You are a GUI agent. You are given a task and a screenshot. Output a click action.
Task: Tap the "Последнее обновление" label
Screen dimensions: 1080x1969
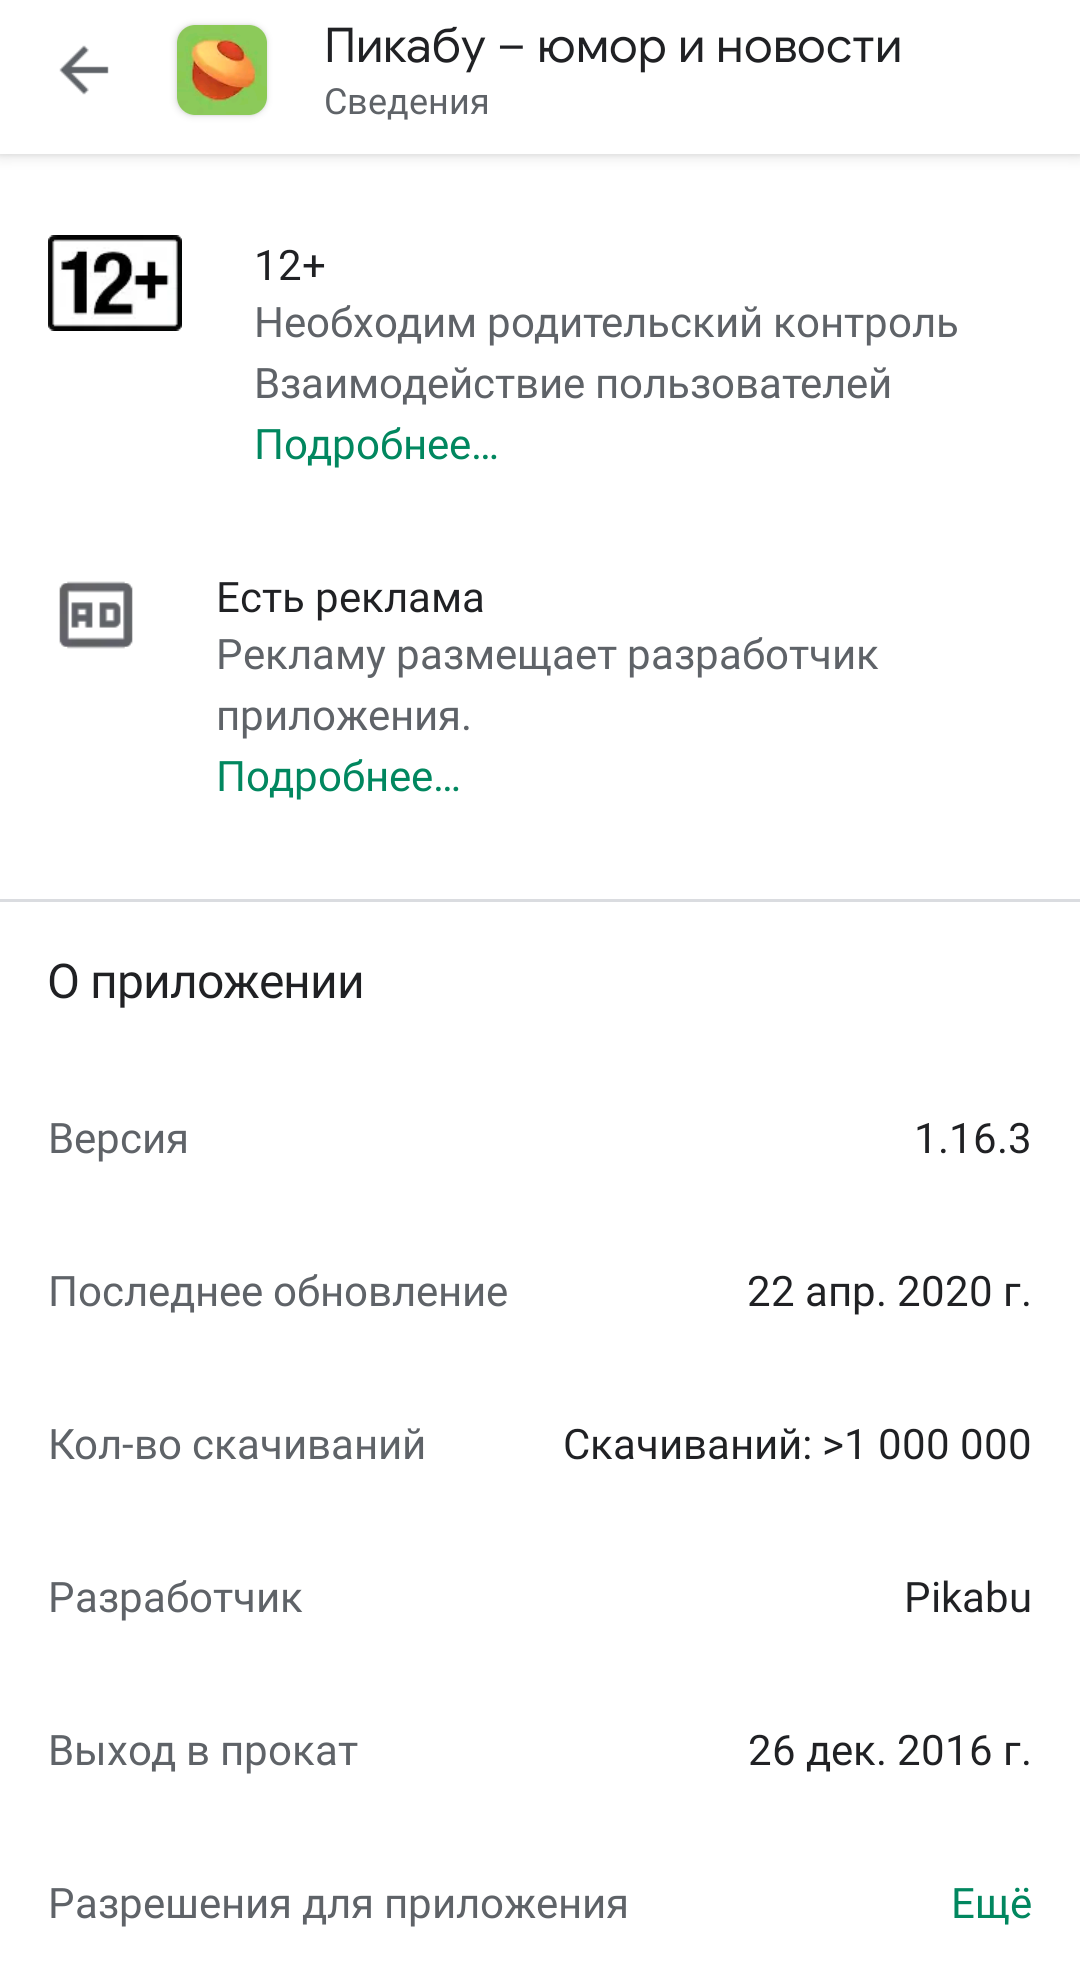[x=278, y=1292]
